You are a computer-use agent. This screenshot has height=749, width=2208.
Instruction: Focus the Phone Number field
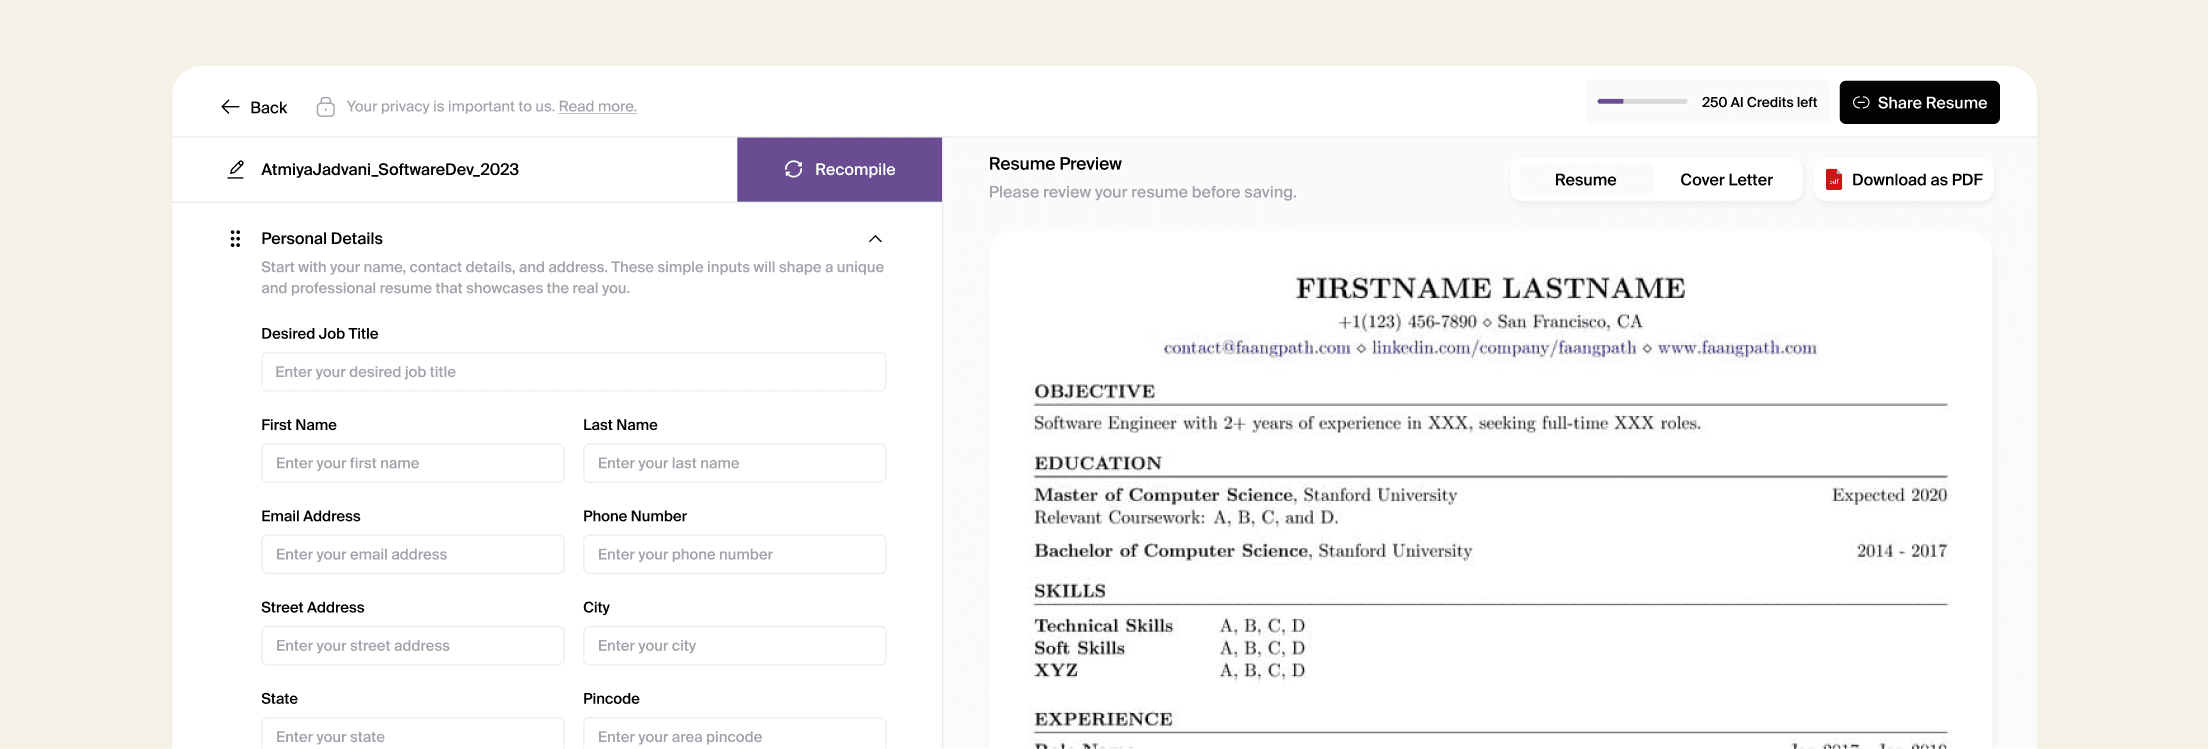coord(734,554)
